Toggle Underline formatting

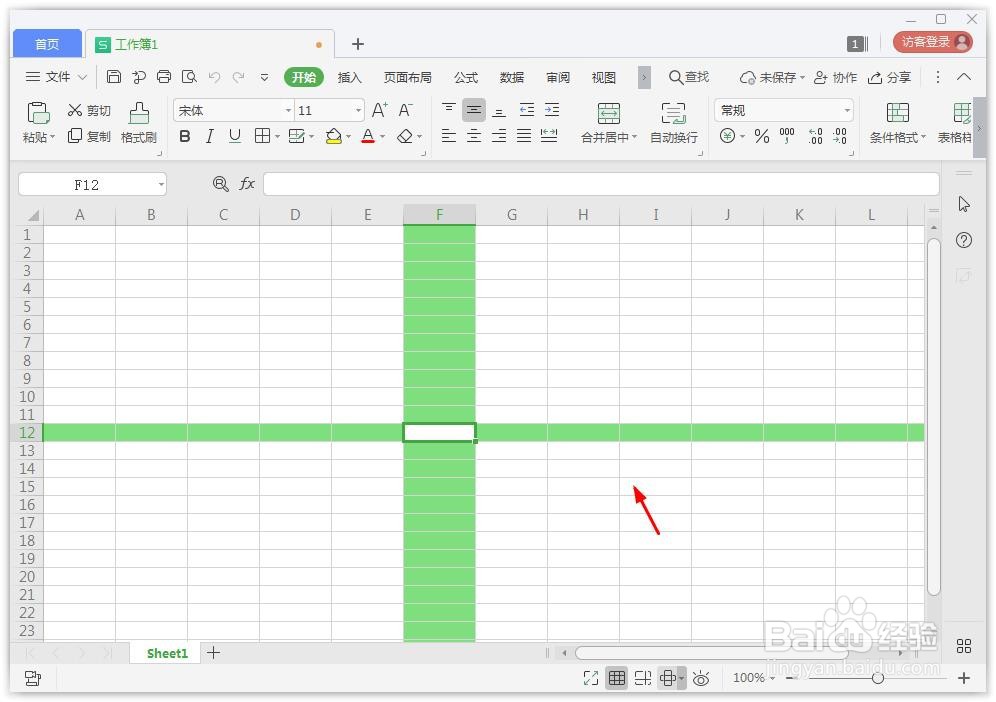coord(235,136)
